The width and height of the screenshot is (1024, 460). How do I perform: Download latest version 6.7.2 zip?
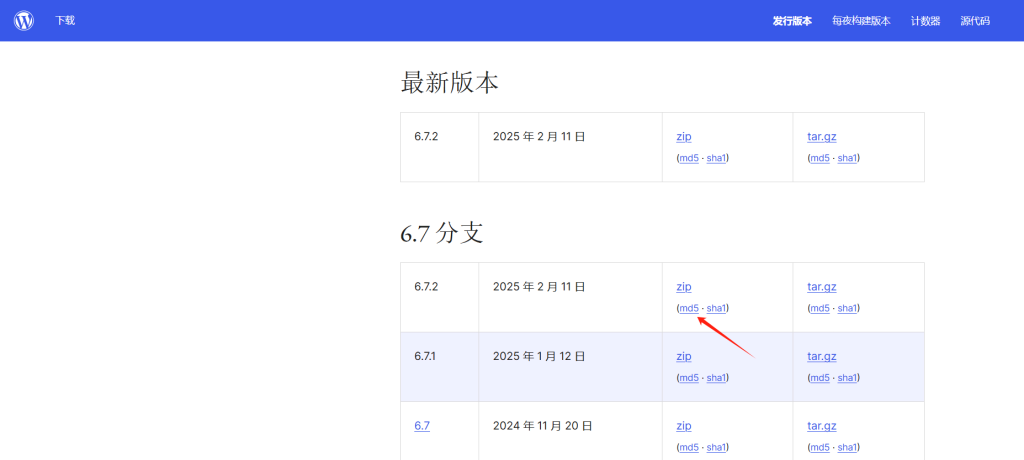(x=684, y=136)
